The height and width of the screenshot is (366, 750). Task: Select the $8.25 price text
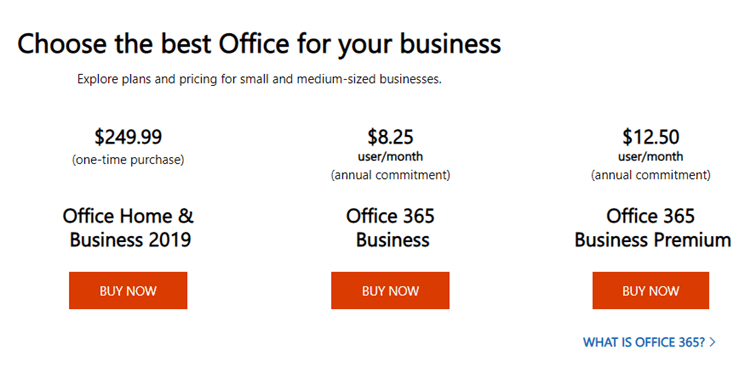click(390, 137)
